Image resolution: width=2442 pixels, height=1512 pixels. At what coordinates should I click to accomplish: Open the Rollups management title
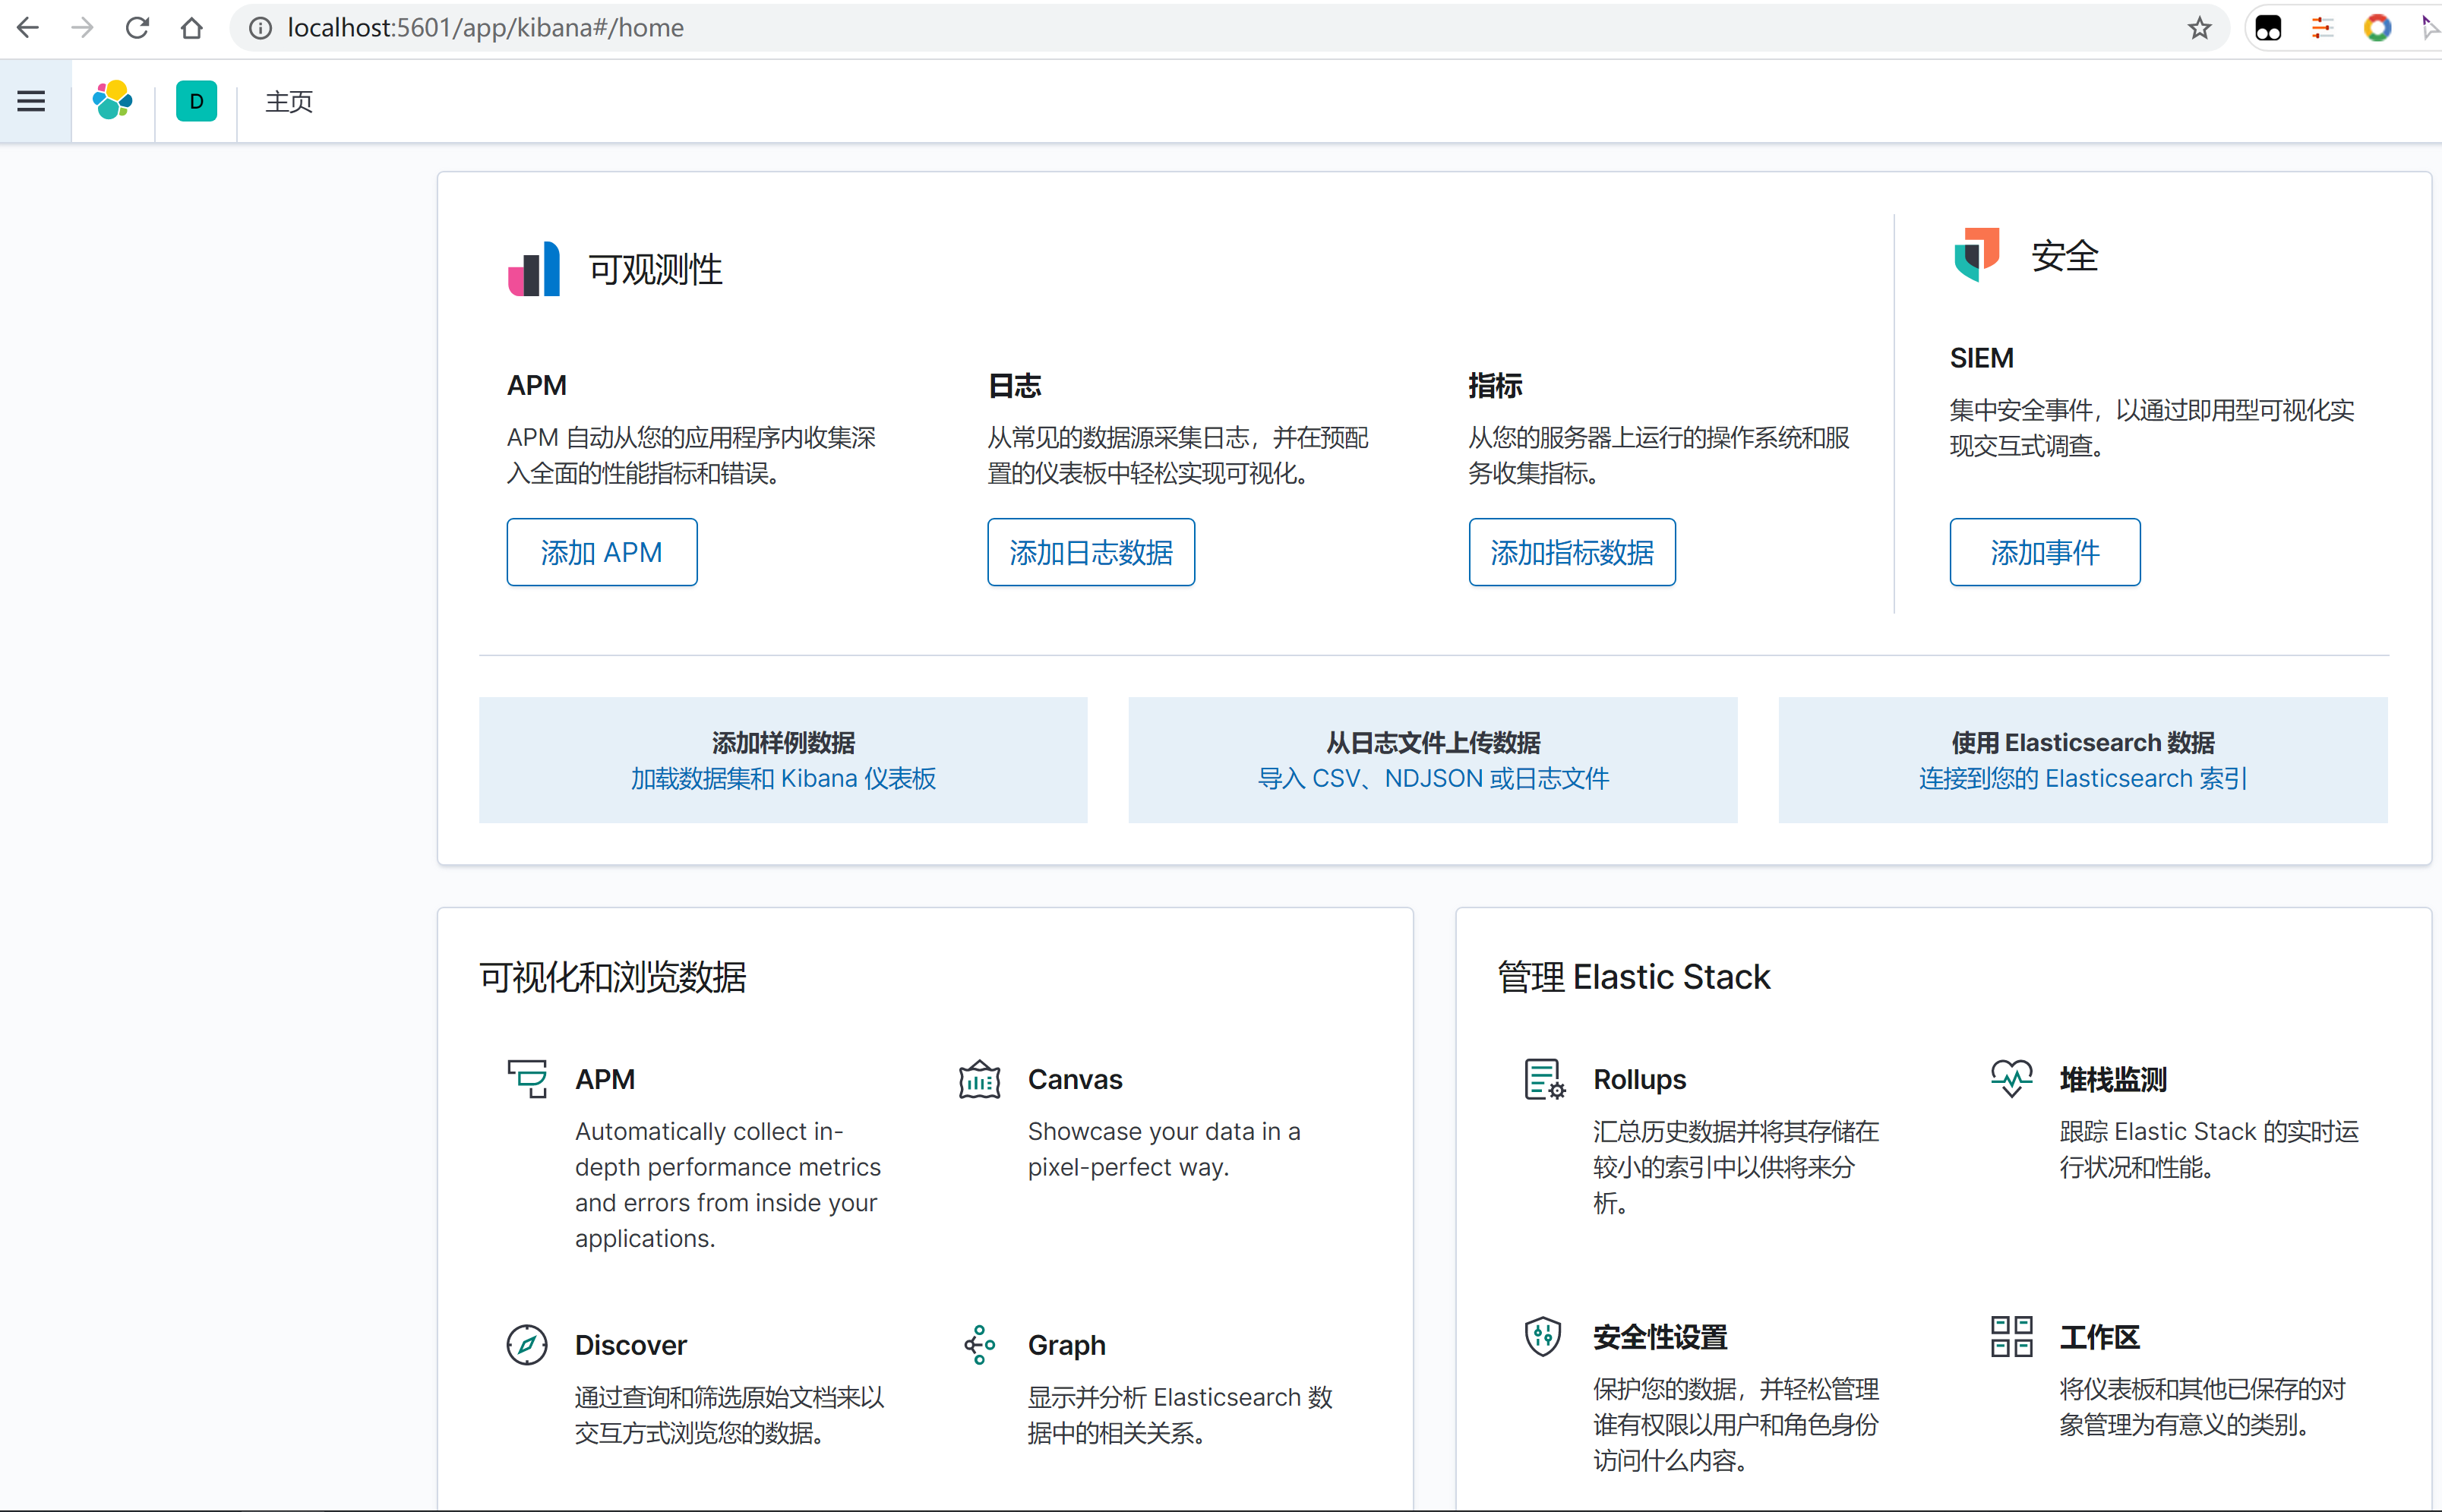[1640, 1079]
